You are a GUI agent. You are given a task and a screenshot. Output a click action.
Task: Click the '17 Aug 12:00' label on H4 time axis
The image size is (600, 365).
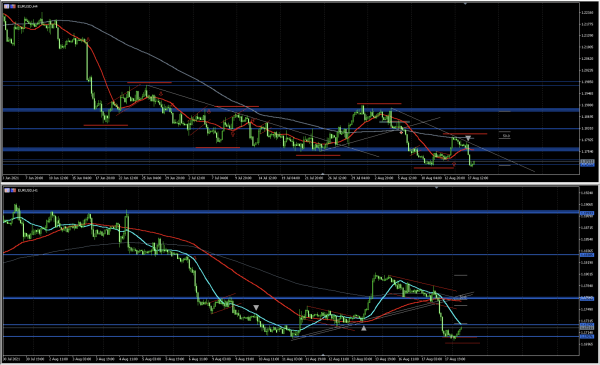(478, 178)
